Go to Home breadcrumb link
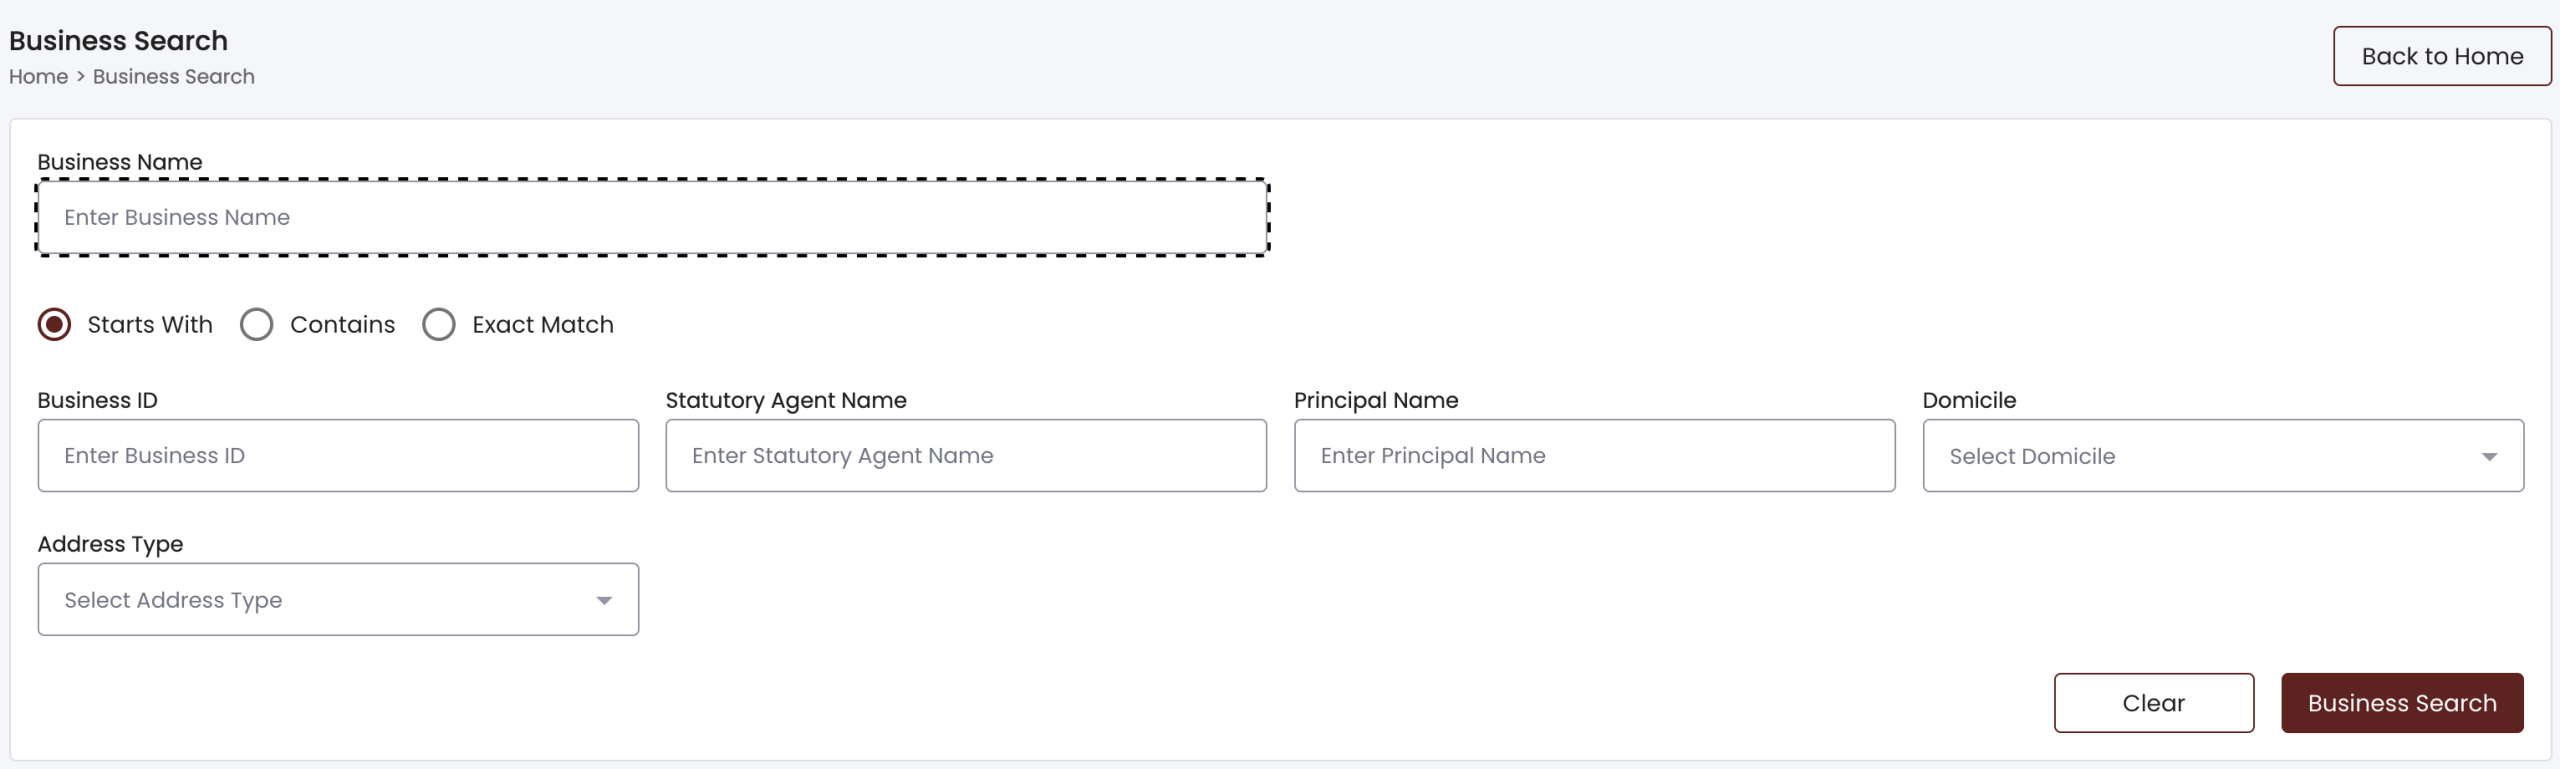 coord(38,77)
